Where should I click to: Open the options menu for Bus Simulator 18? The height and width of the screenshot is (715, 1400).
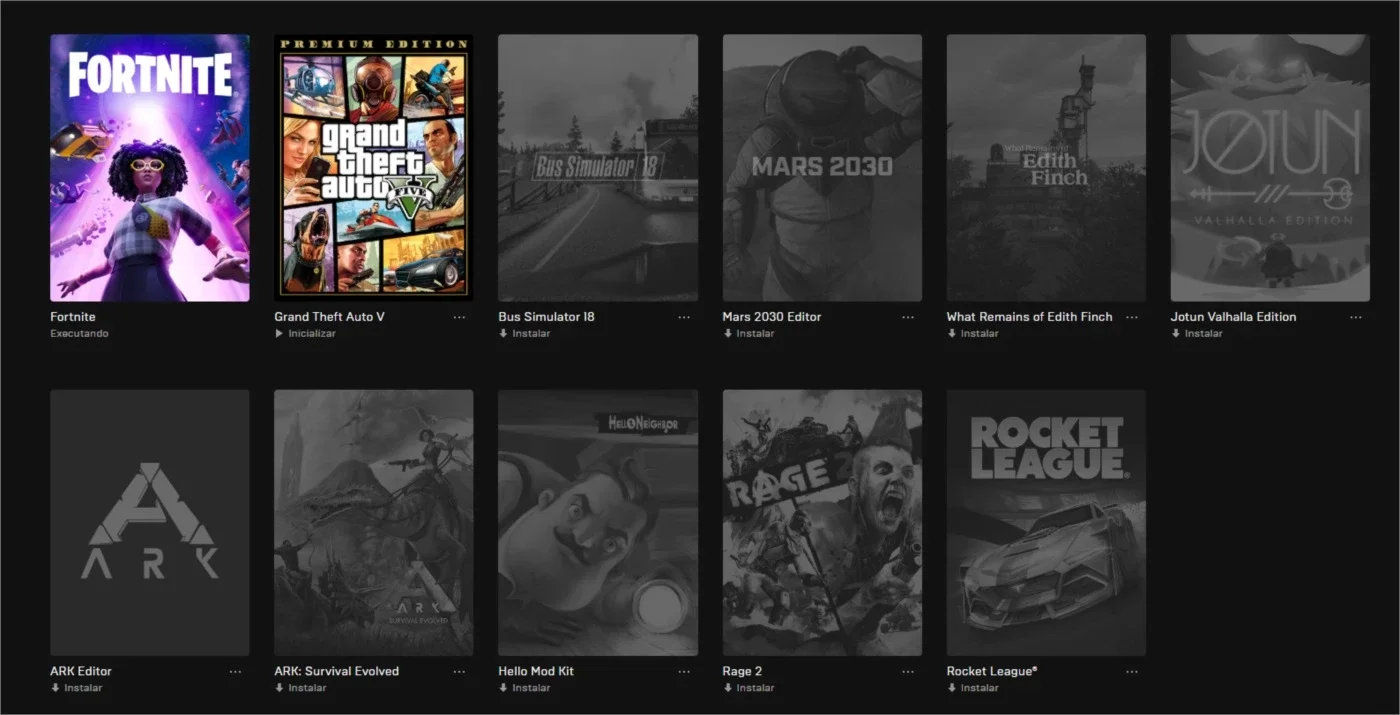point(683,317)
